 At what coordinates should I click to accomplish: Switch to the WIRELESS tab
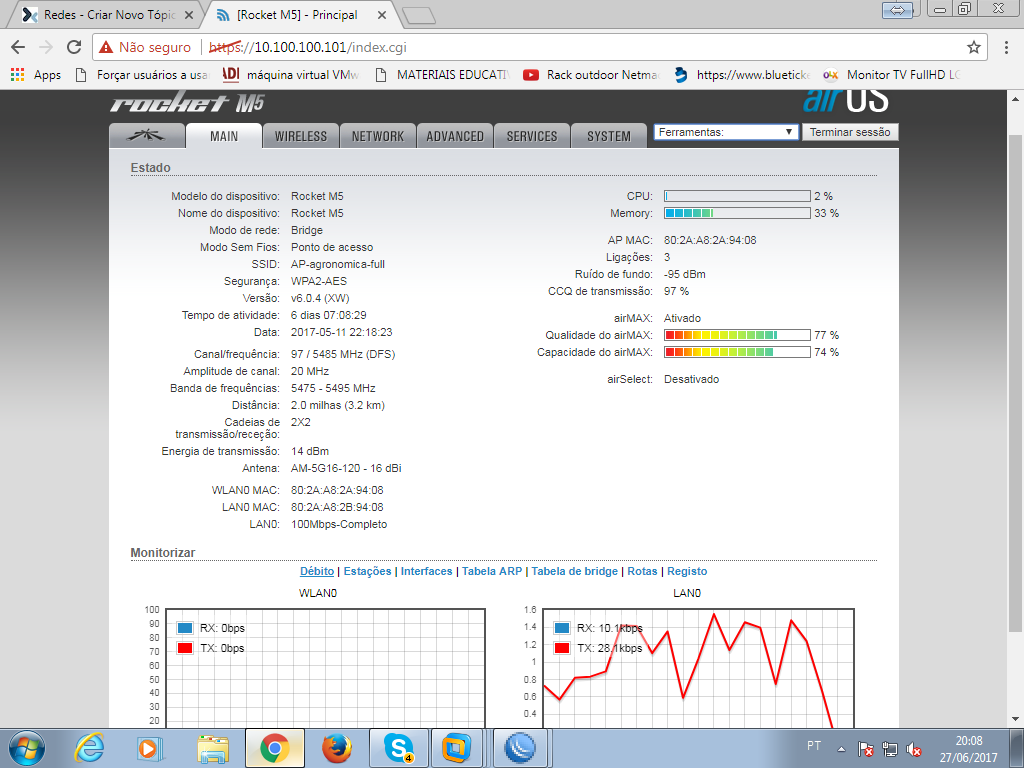click(300, 136)
